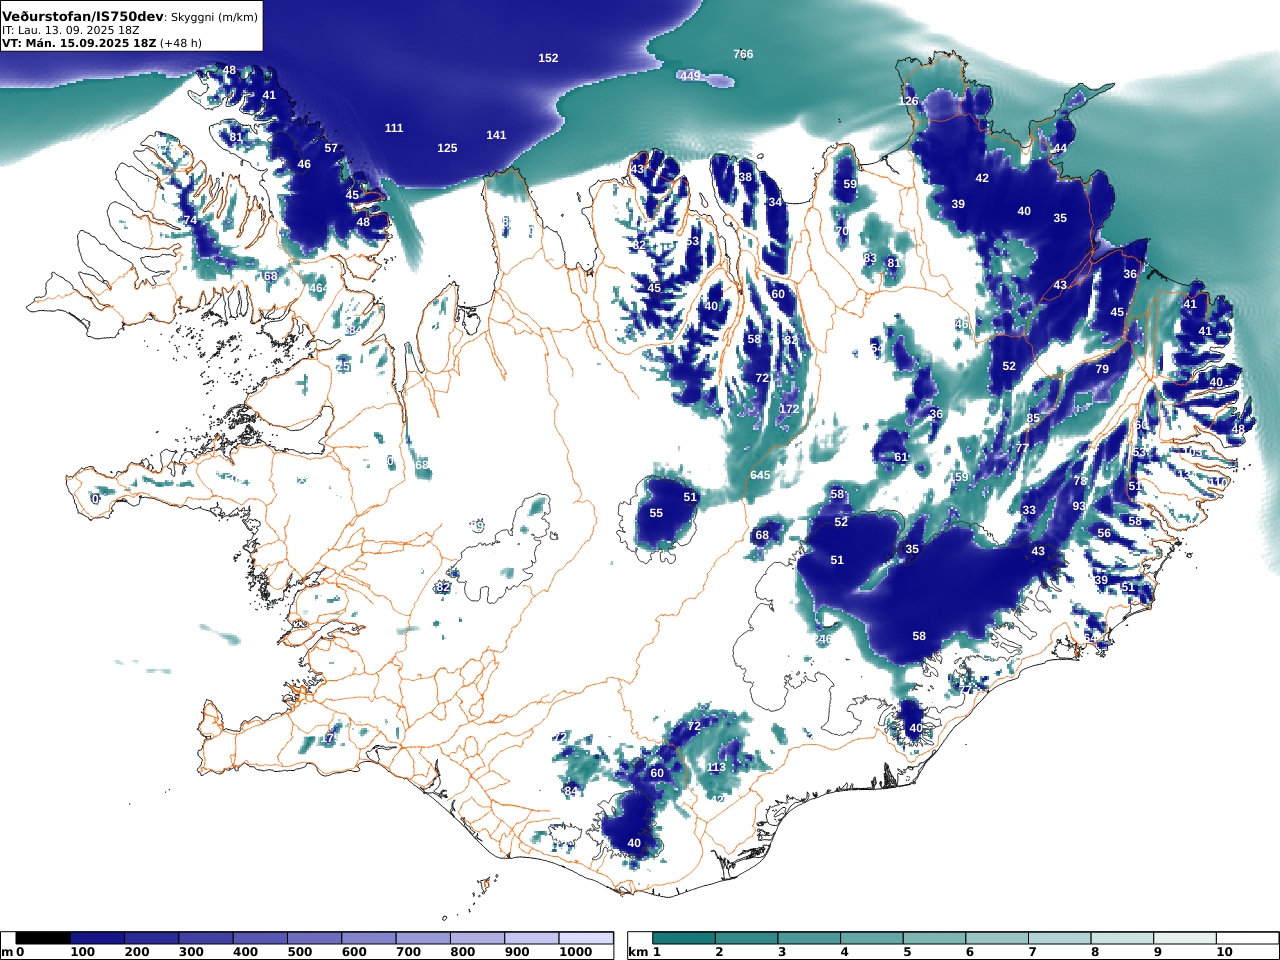The height and width of the screenshot is (960, 1280).
Task: Click the visibility value '42' in the northeast
Action: (x=982, y=178)
